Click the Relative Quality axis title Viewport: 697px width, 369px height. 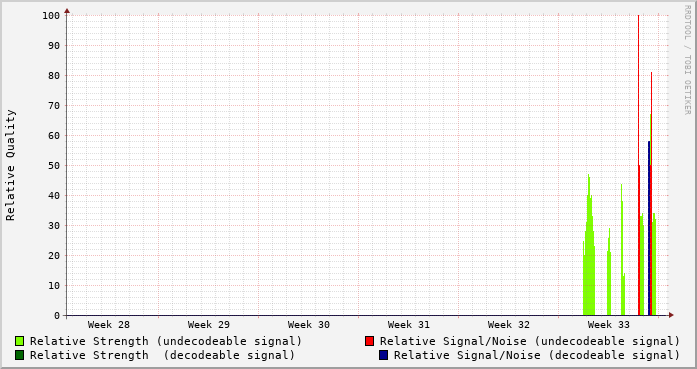(10, 165)
